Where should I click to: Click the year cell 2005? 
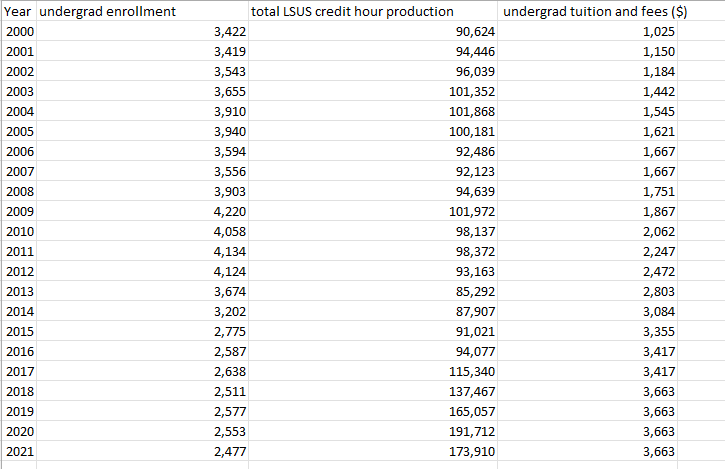tap(19, 131)
